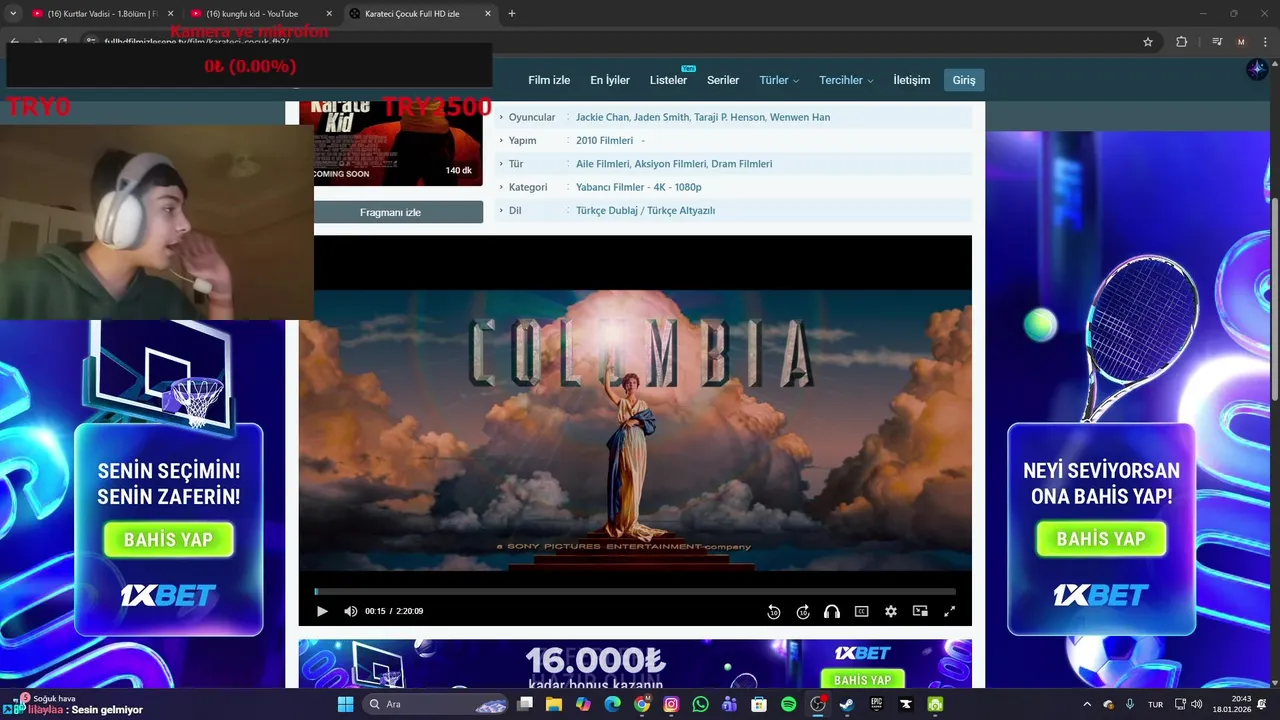Screen dimensions: 1280x720
Task: Open Task View from the taskbar
Action: 525,705
